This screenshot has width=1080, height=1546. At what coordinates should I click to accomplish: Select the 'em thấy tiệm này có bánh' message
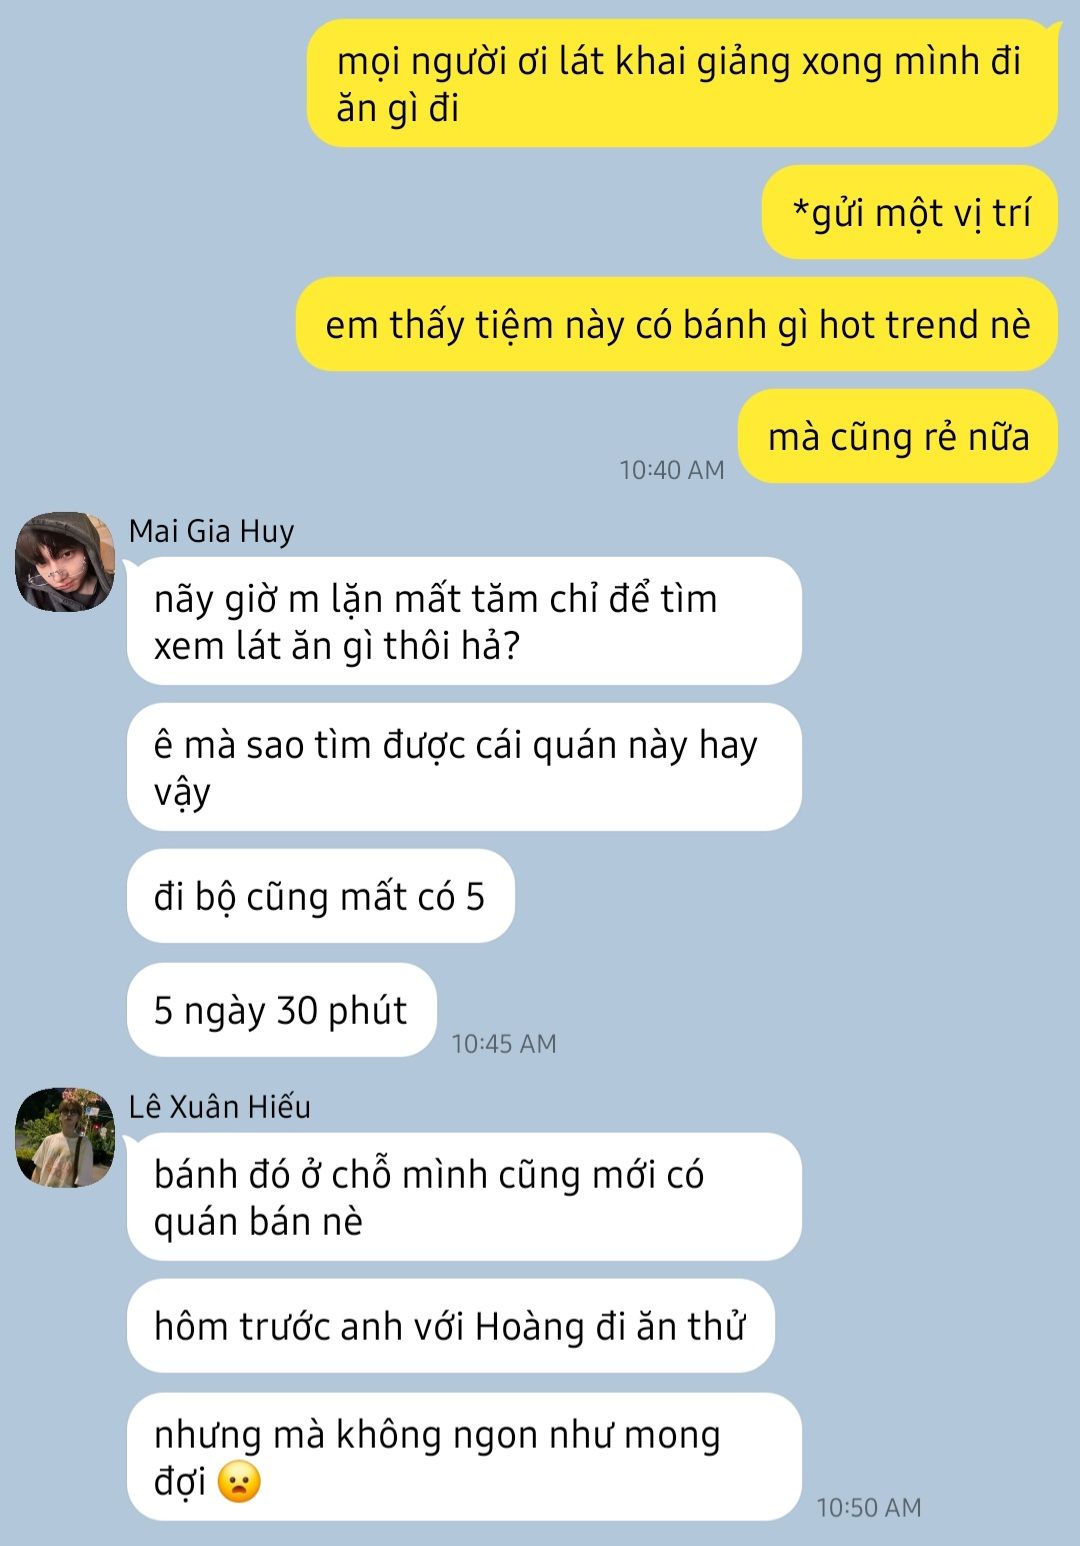677,324
